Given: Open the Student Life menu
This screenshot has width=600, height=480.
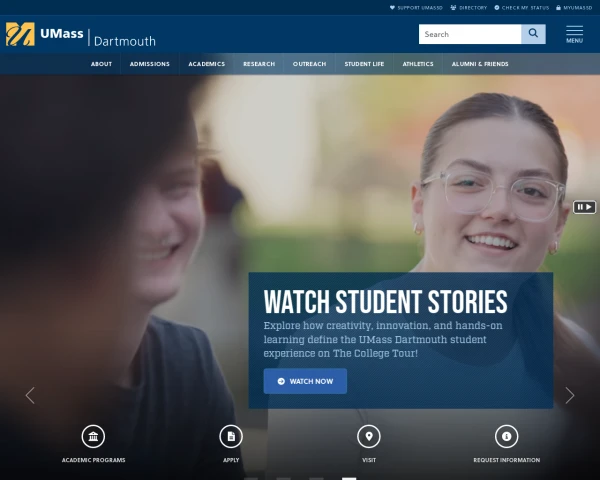Looking at the screenshot, I should [364, 64].
